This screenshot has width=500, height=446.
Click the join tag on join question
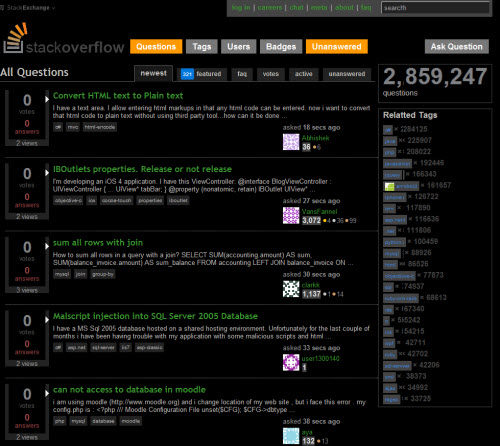click(x=80, y=274)
